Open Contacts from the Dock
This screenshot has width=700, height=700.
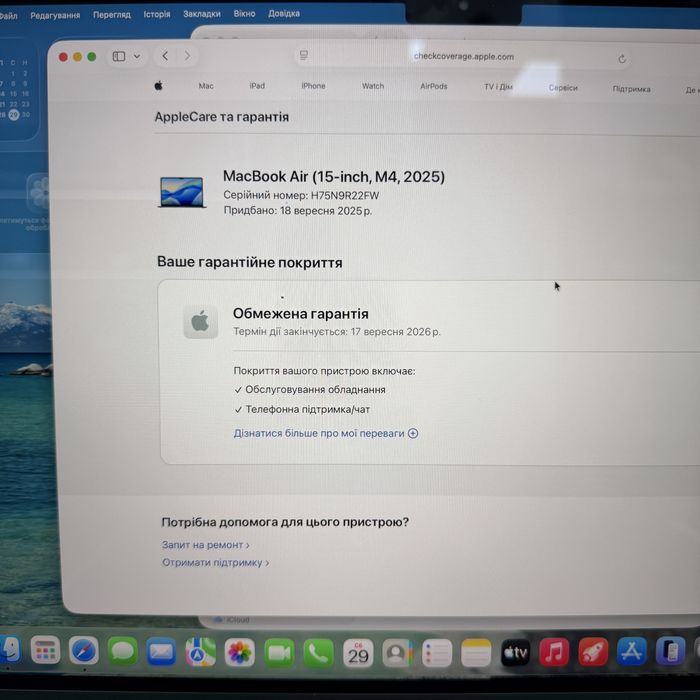(397, 654)
